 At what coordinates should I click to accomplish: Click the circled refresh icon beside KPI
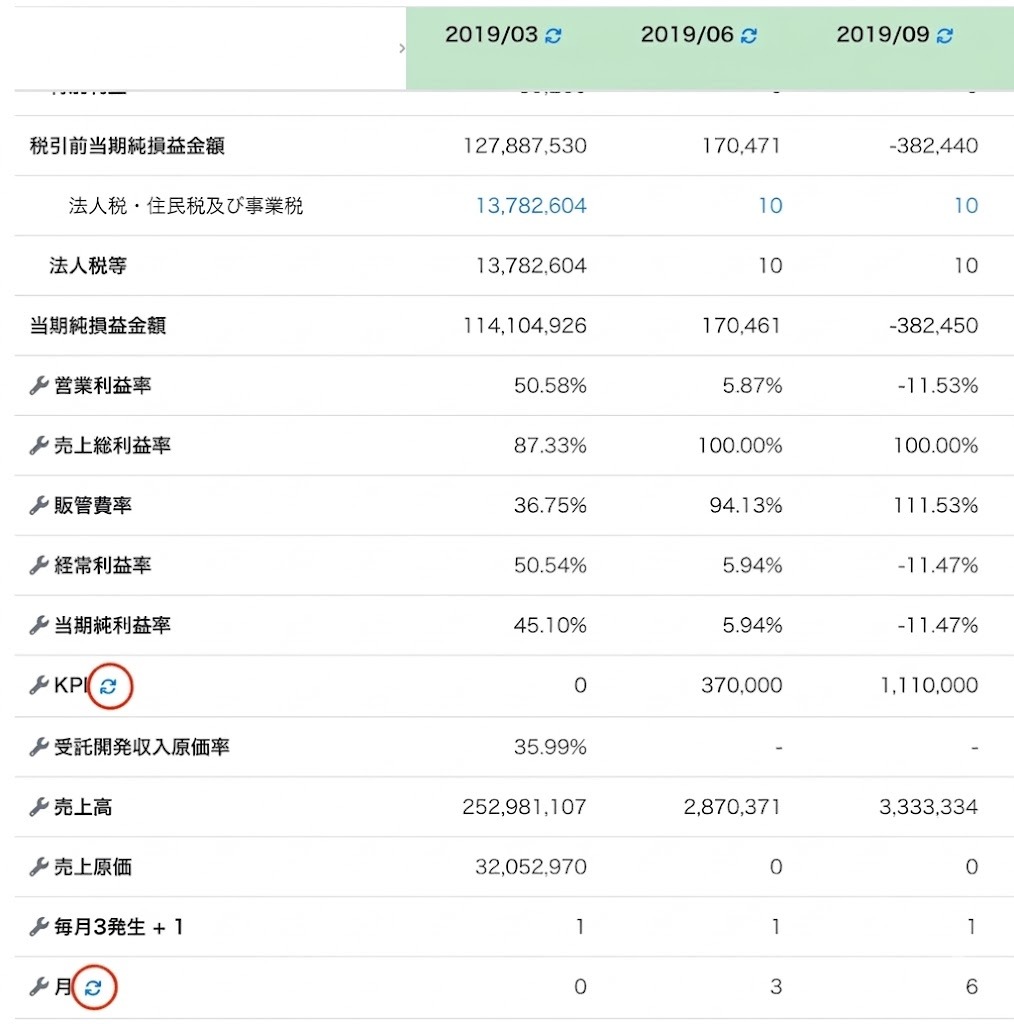[108, 686]
